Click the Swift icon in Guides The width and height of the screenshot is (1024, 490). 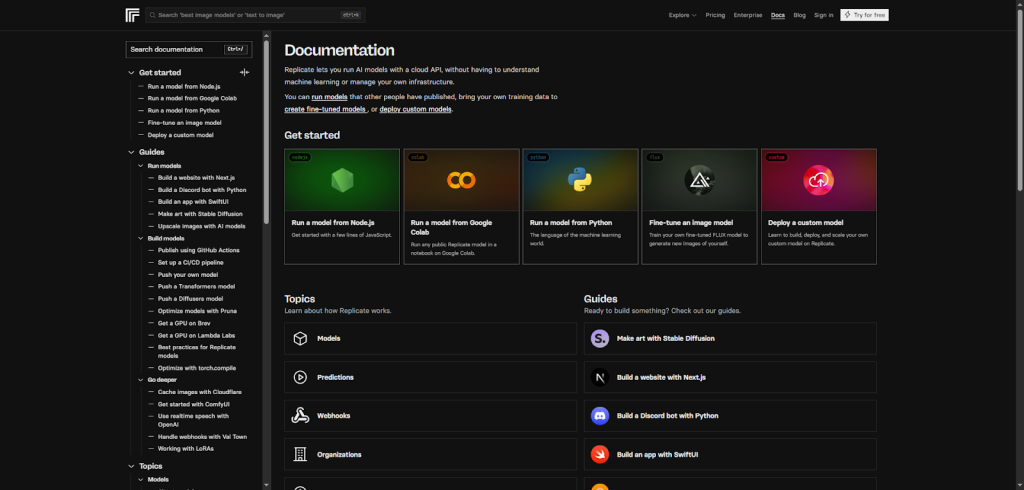tap(600, 454)
